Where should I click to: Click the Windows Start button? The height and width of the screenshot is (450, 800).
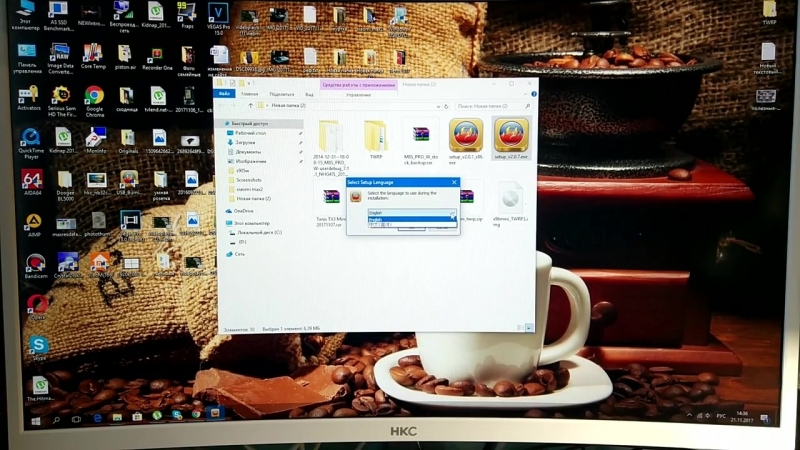[x=36, y=422]
